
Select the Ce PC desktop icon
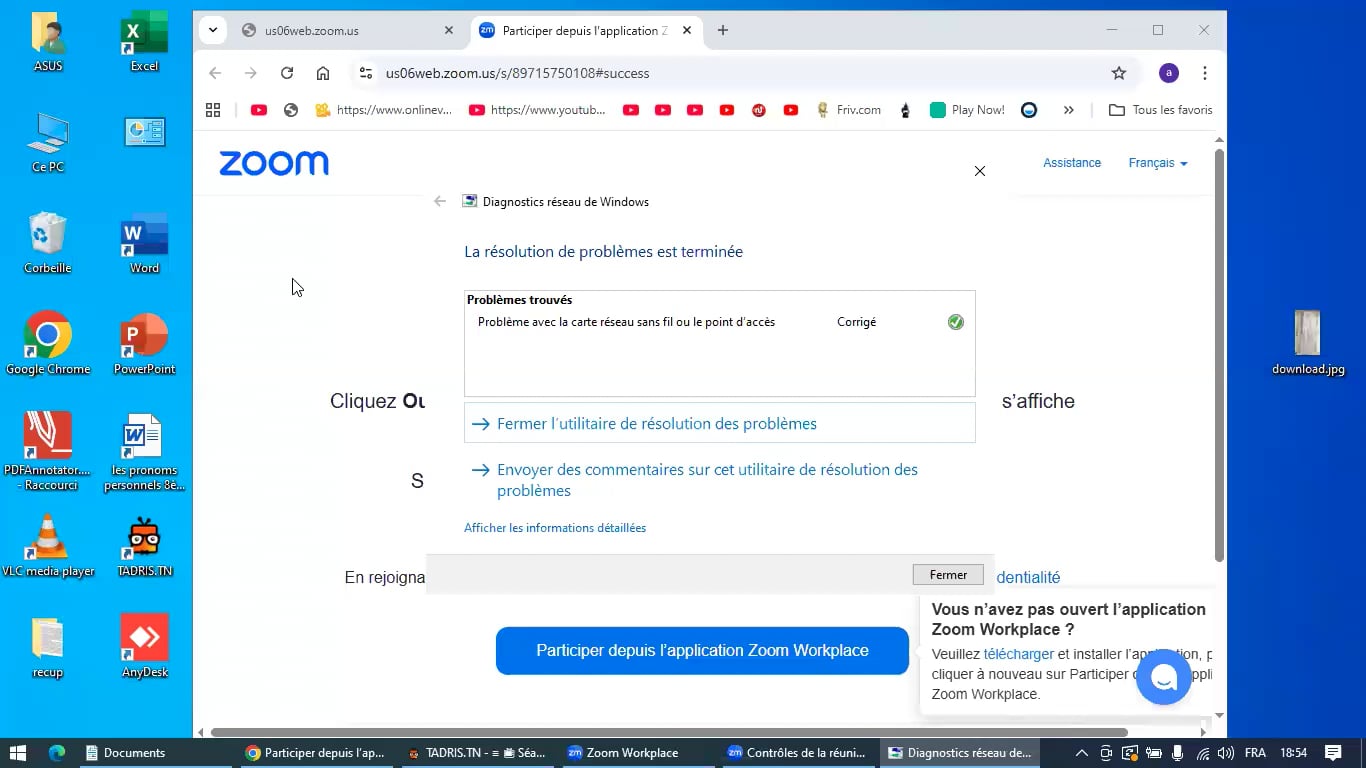coord(48,143)
